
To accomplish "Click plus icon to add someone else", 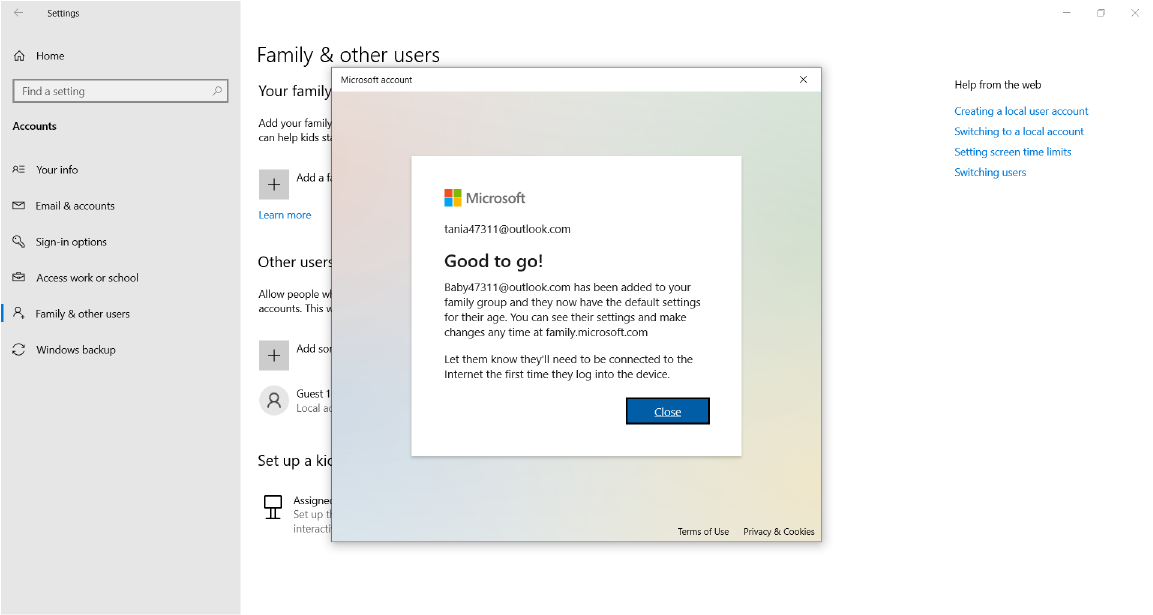I will pos(274,355).
